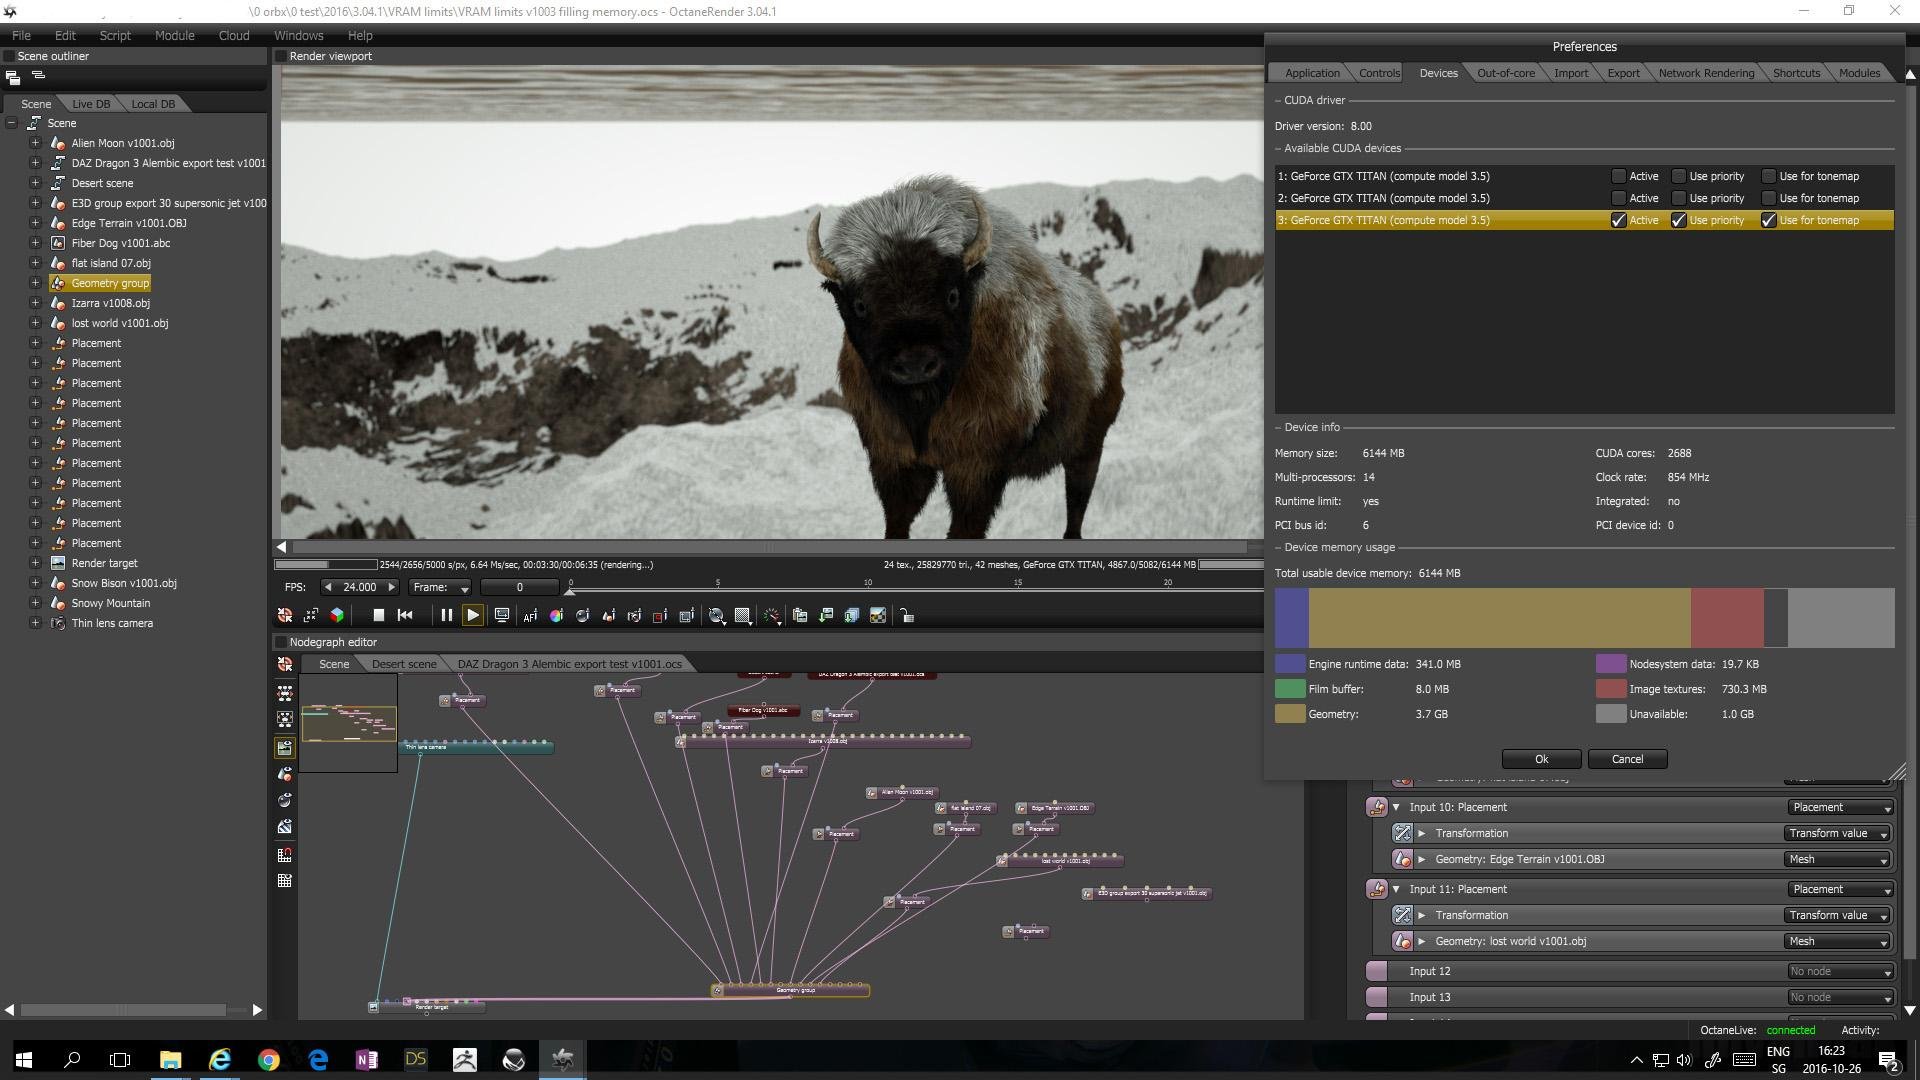
Task: Select the white balance picker icon
Action: pyautogui.click(x=556, y=615)
